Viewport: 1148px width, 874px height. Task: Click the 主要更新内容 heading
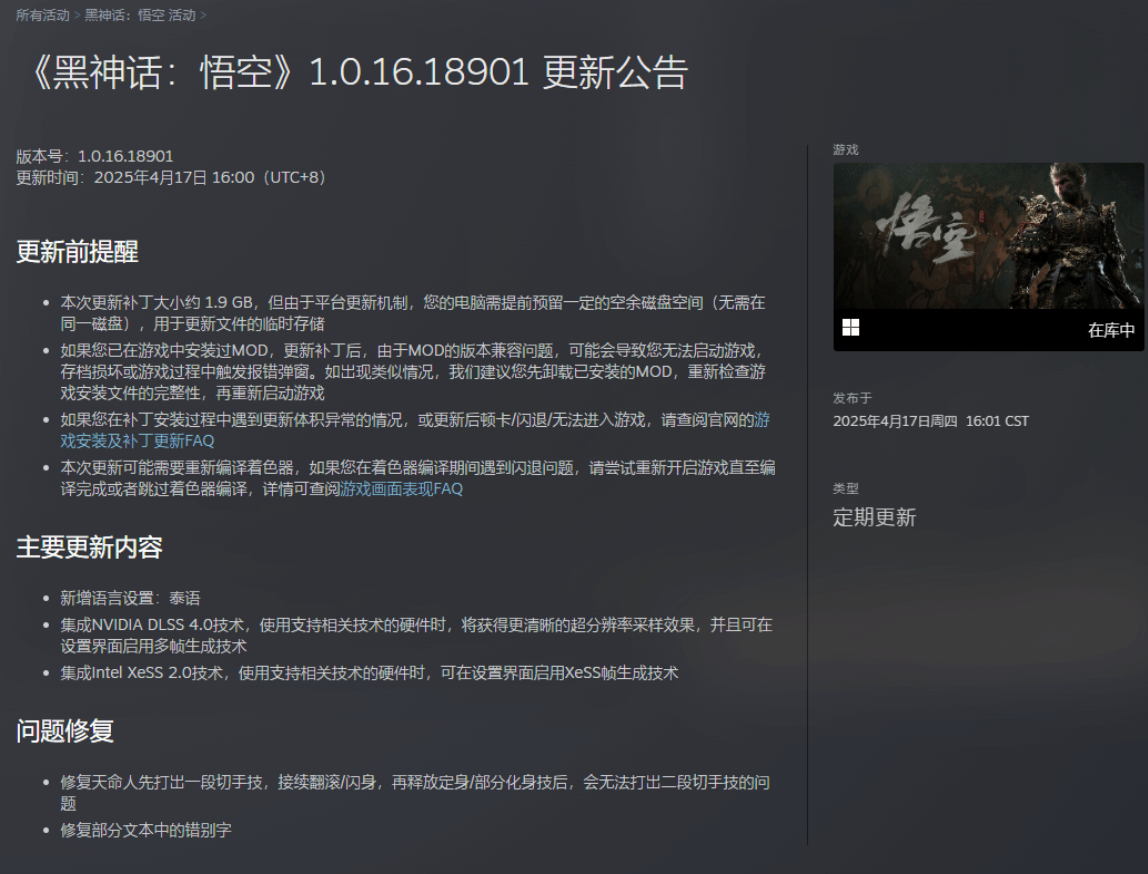tap(89, 548)
